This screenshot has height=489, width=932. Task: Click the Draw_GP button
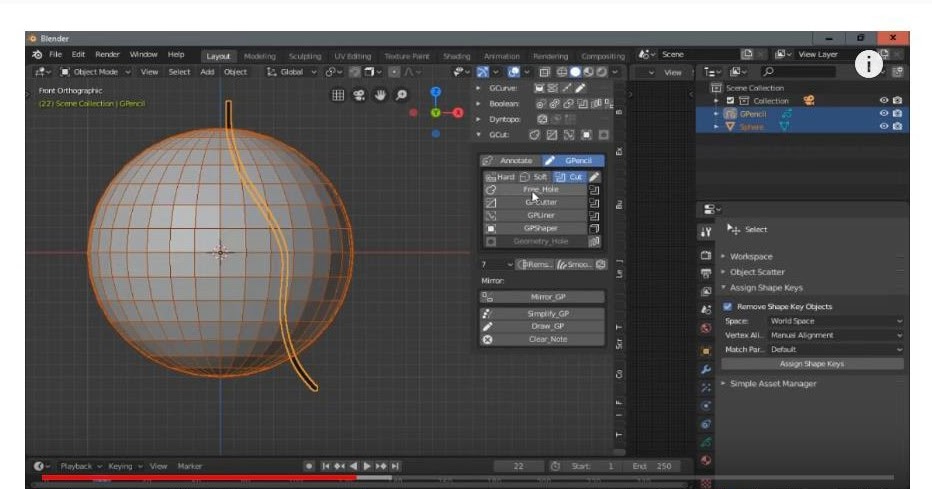(x=543, y=327)
